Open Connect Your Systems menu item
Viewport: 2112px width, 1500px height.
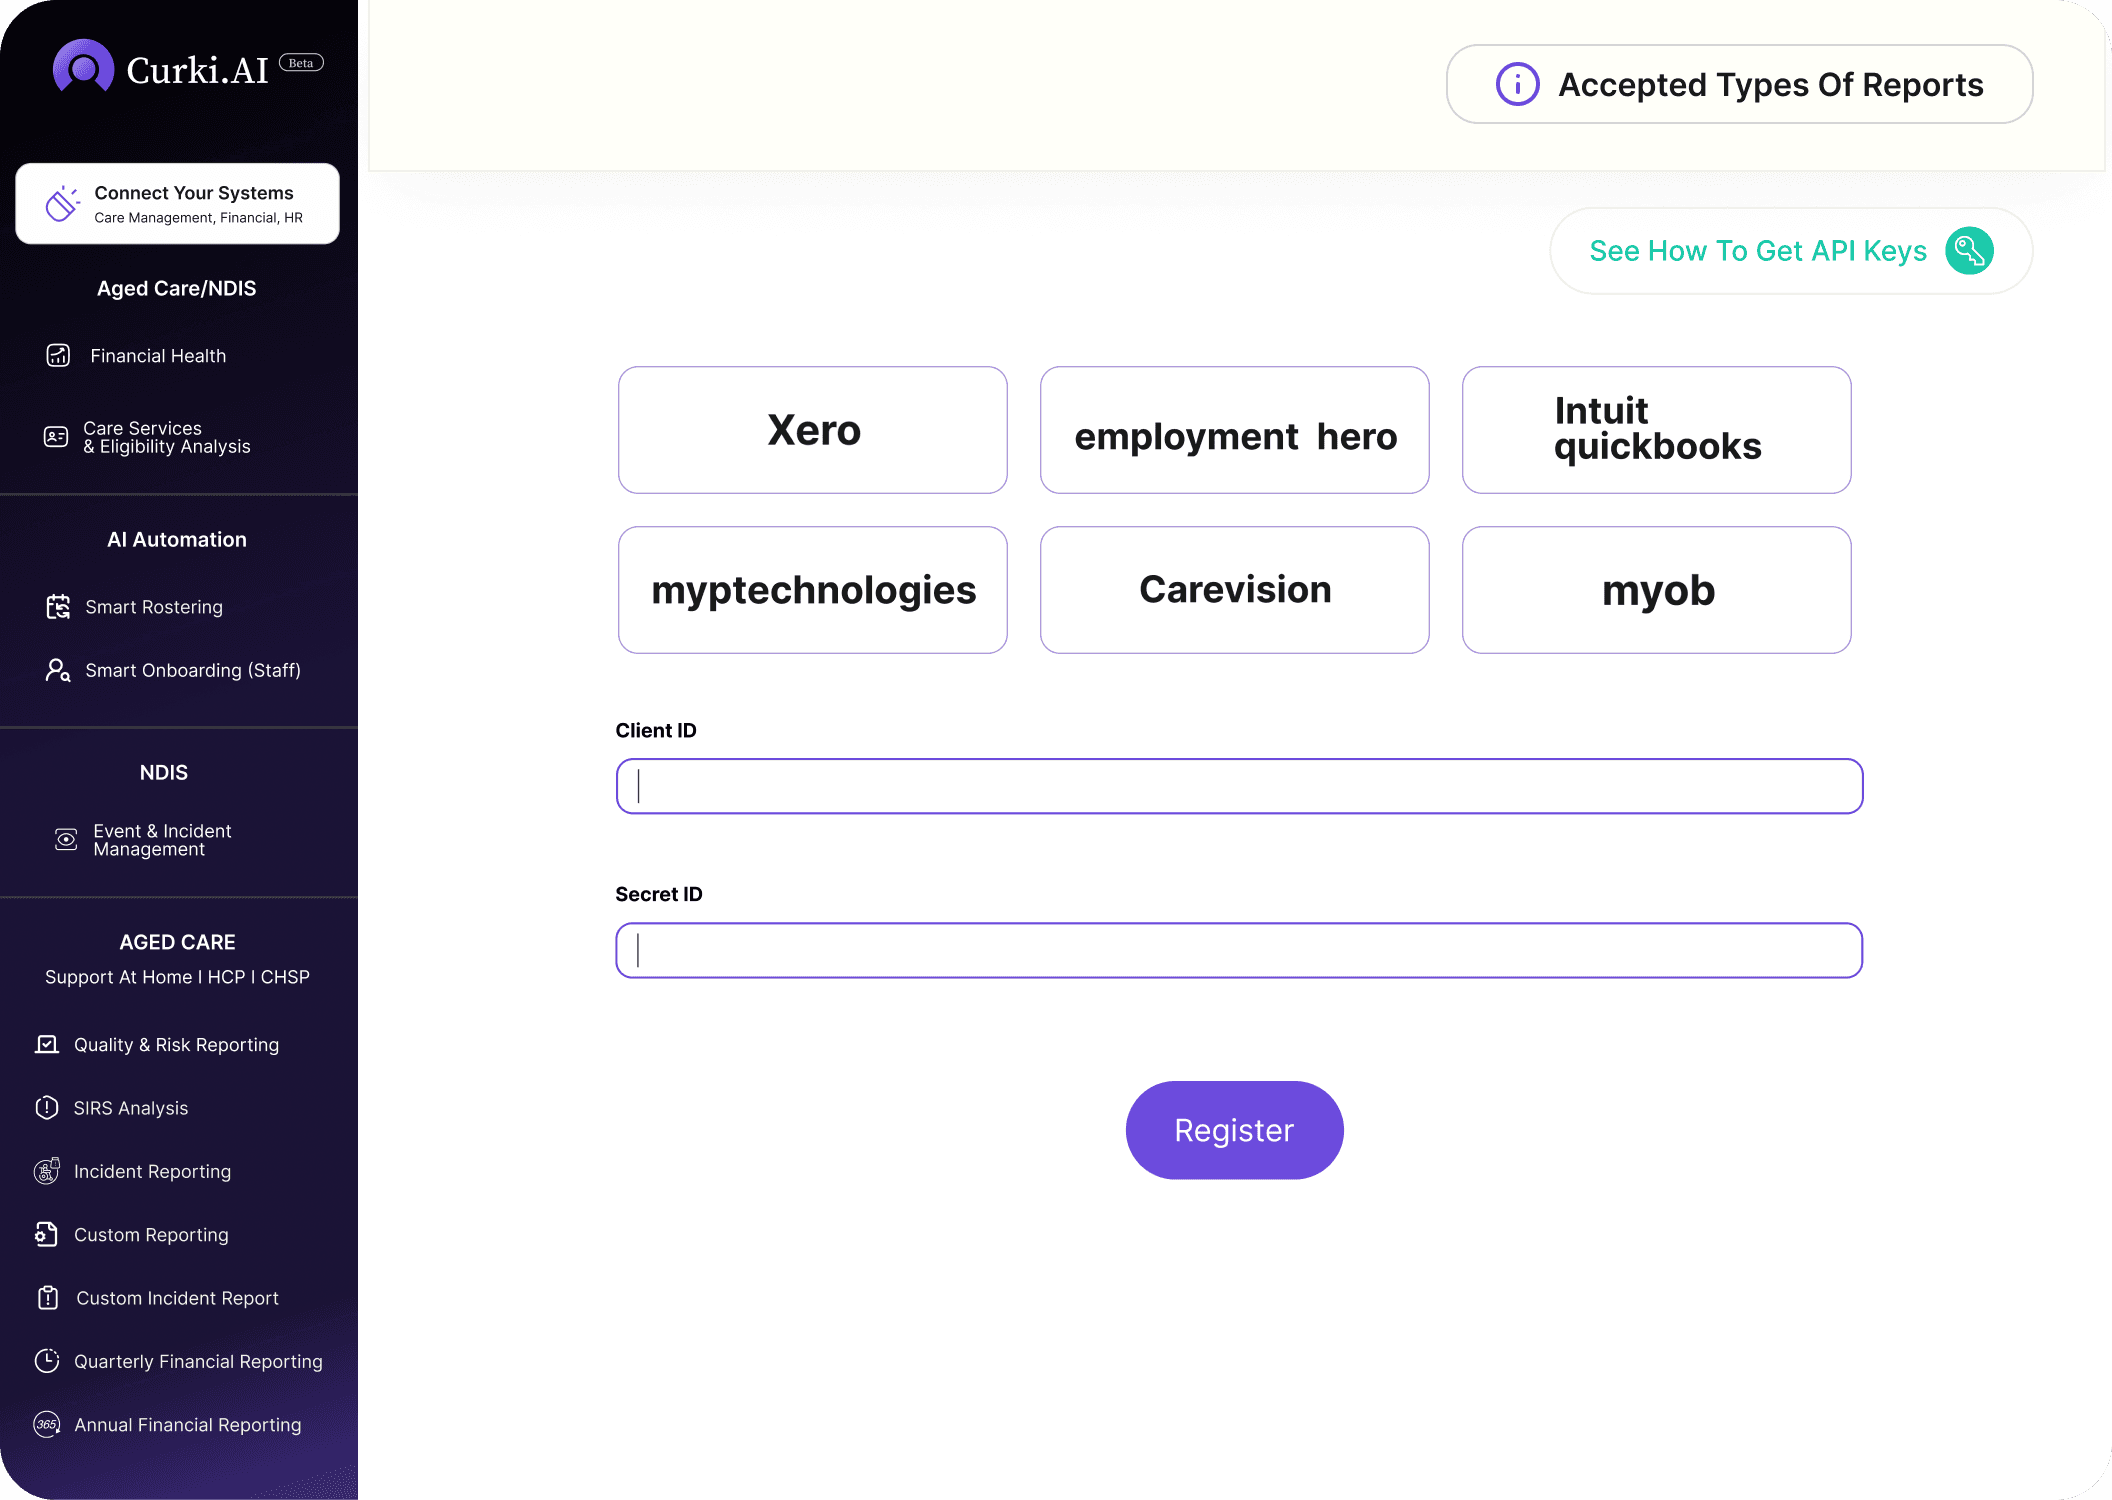(x=177, y=204)
